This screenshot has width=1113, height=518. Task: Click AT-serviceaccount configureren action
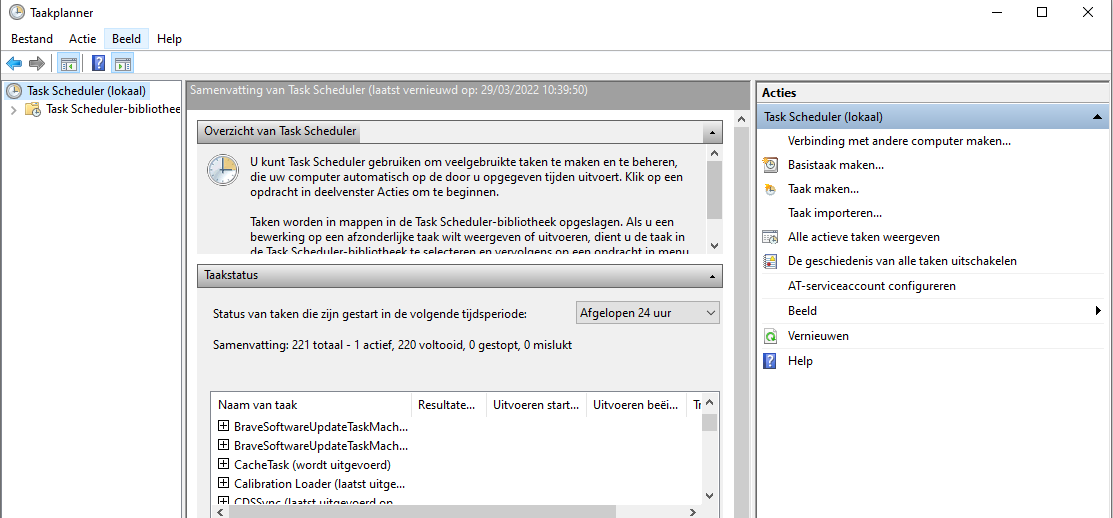pos(872,286)
